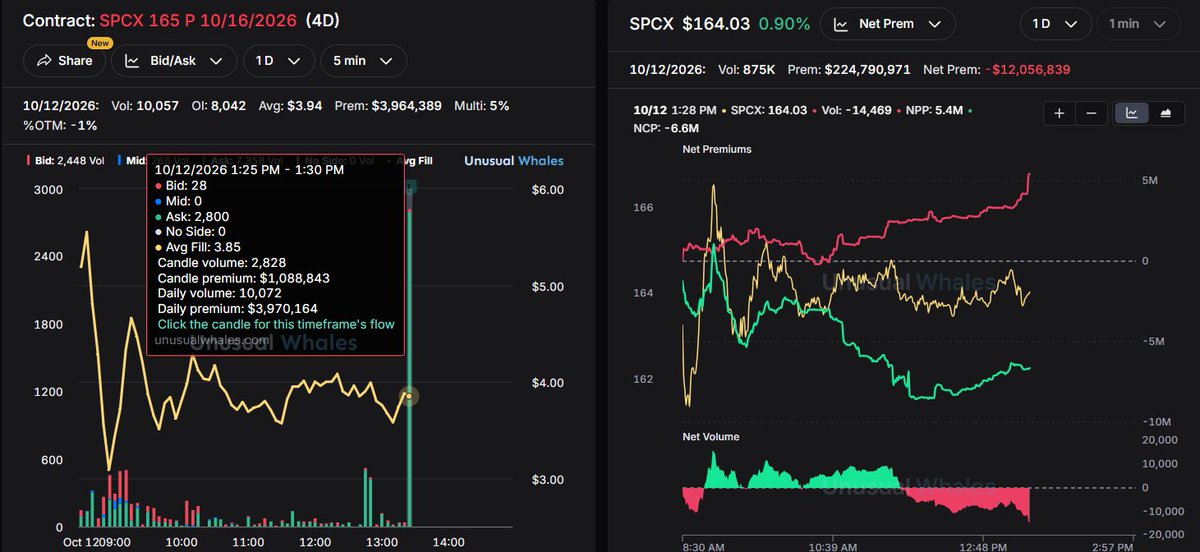
Task: Zoom out with the minus icon
Action: (1091, 113)
